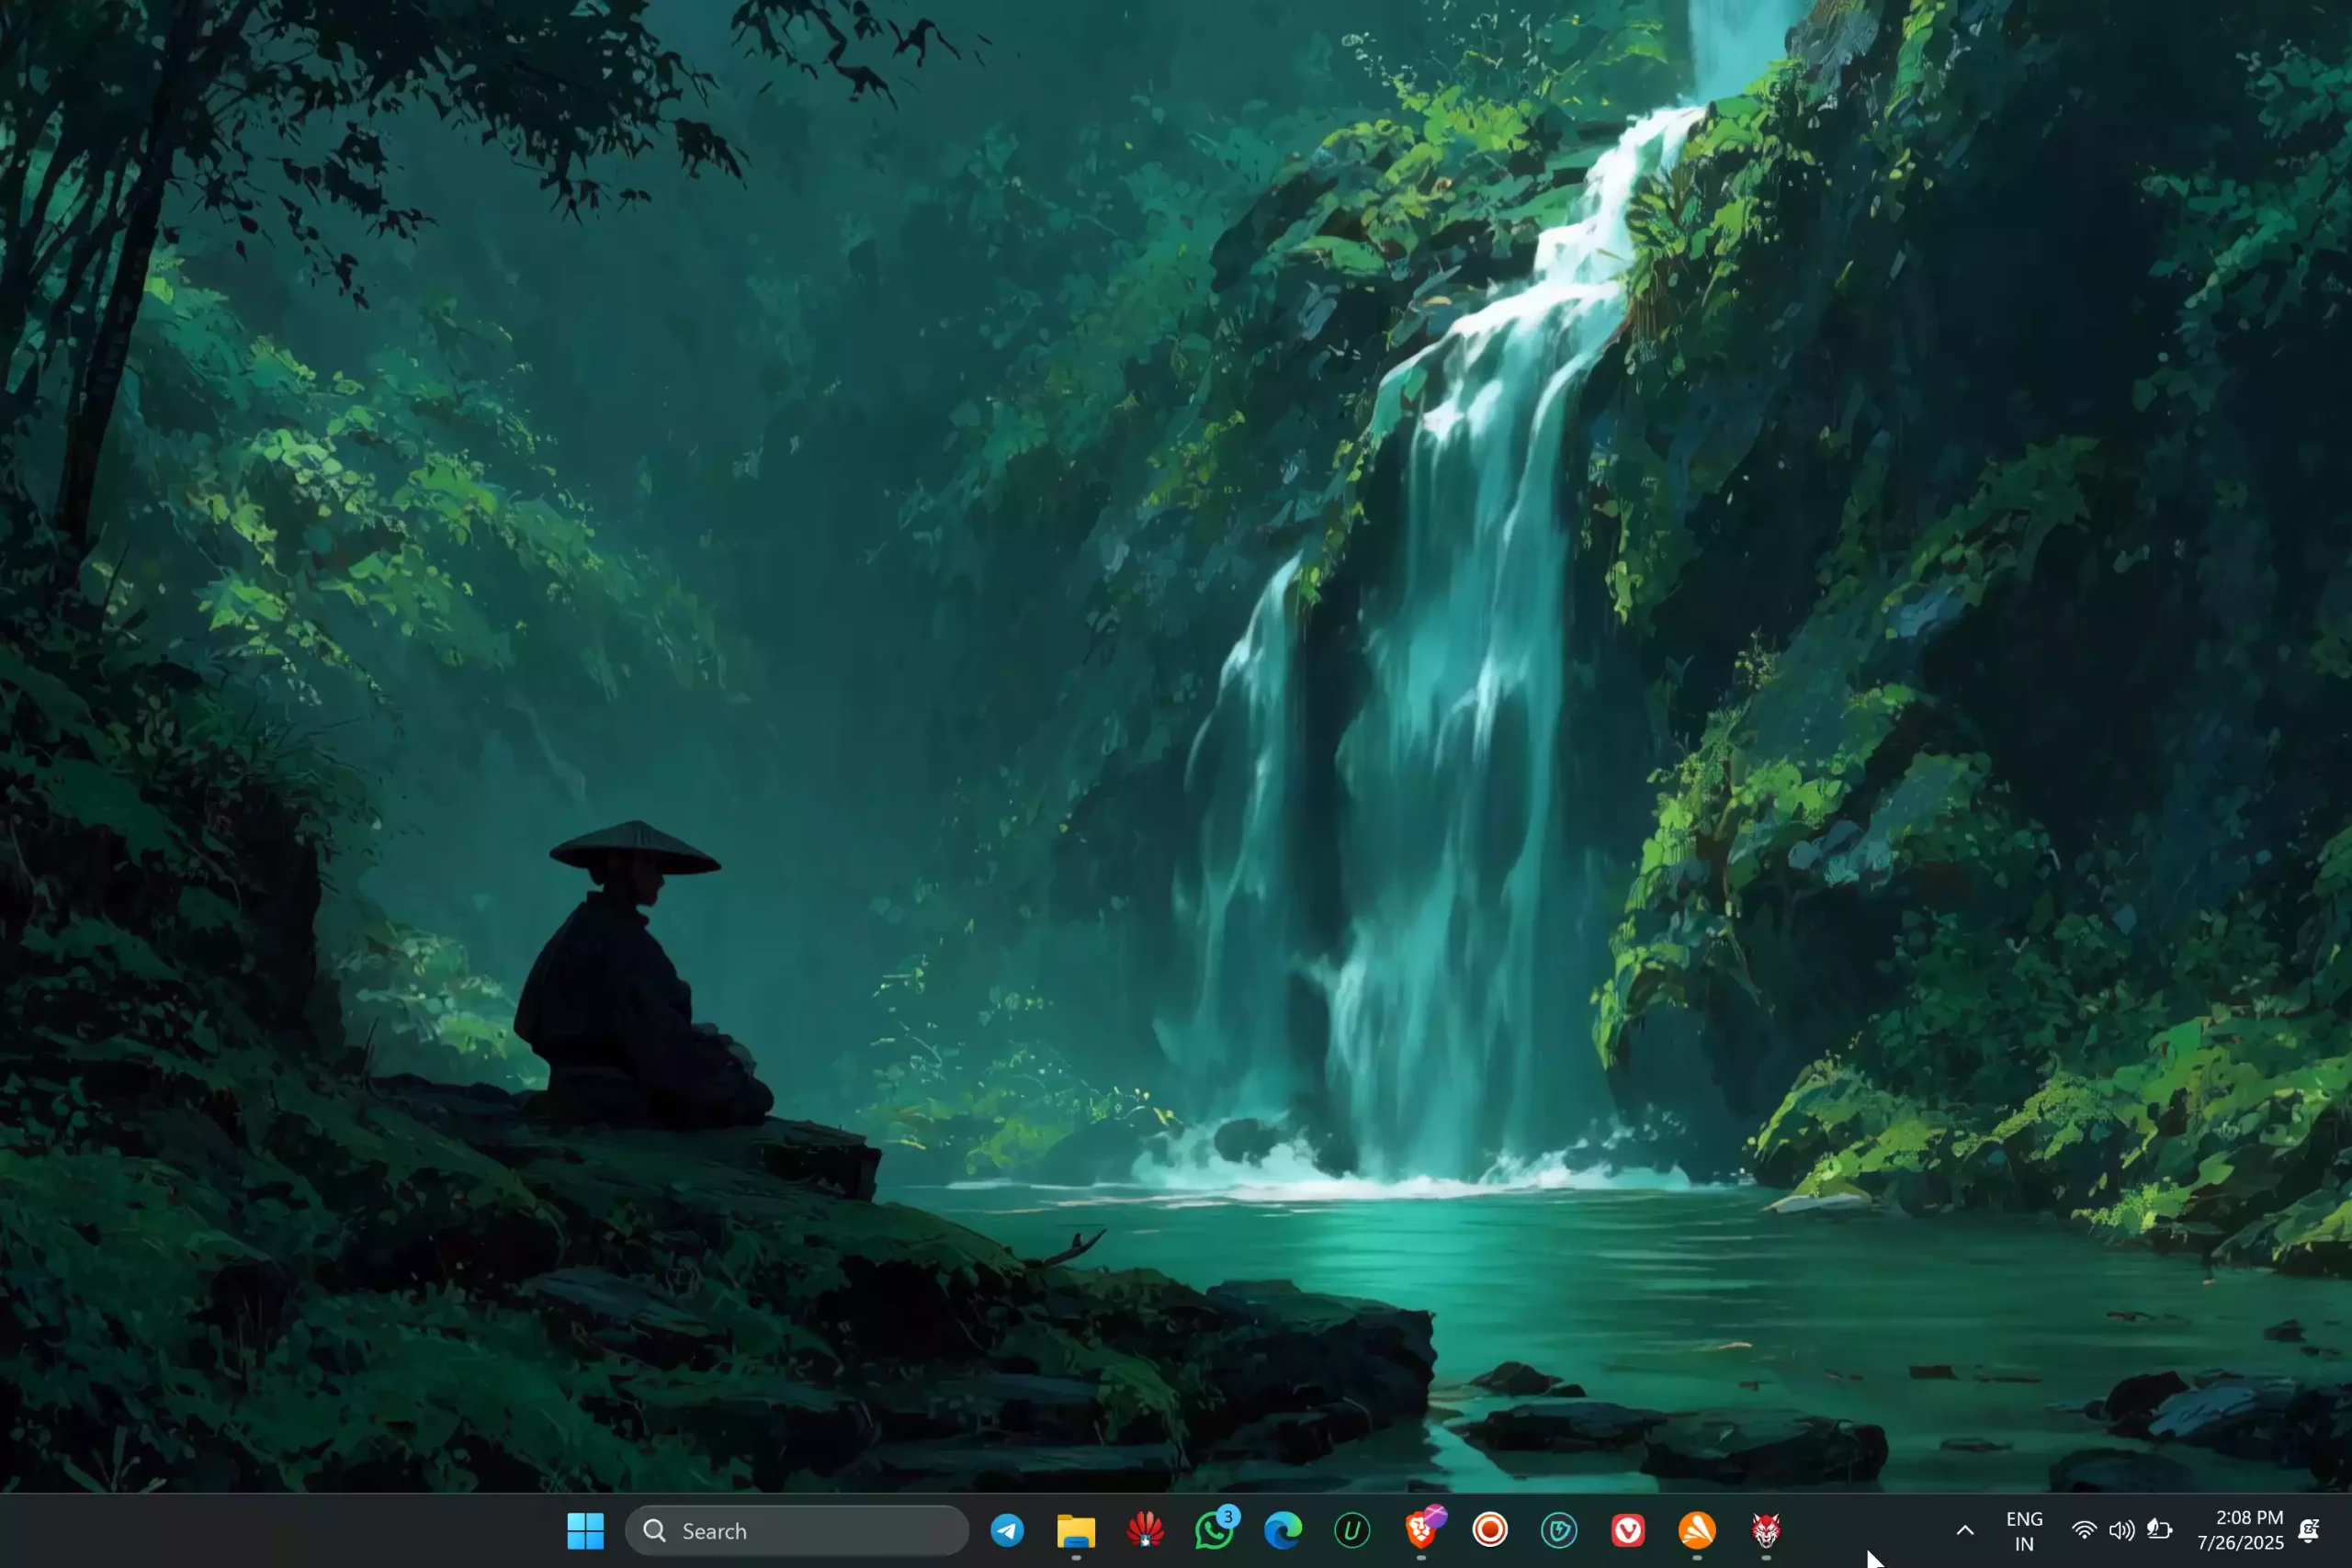Screen dimensions: 2352x1568
Task: Click the speaker volume icon
Action: 2121,1530
